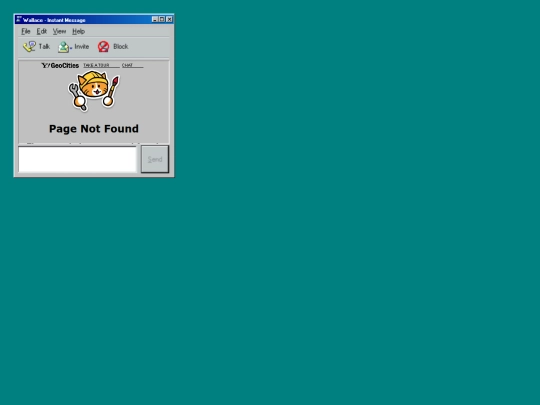The width and height of the screenshot is (540, 405).
Task: Click the Block label in toolbar
Action: (121, 46)
